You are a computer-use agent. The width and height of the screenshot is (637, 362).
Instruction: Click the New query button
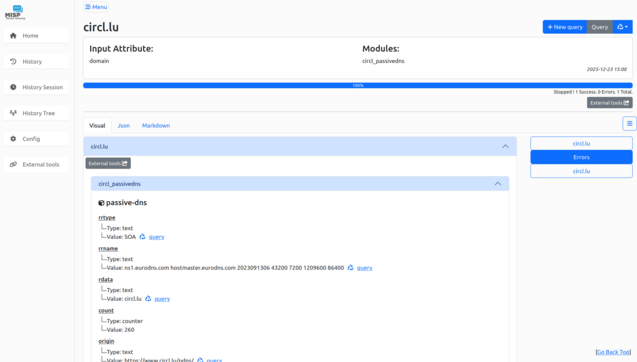(x=565, y=27)
